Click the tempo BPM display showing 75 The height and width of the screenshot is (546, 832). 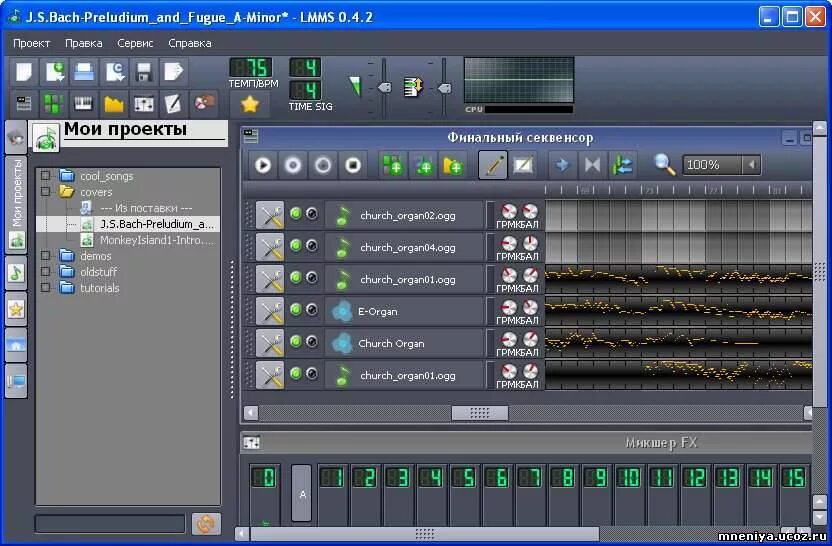[250, 67]
